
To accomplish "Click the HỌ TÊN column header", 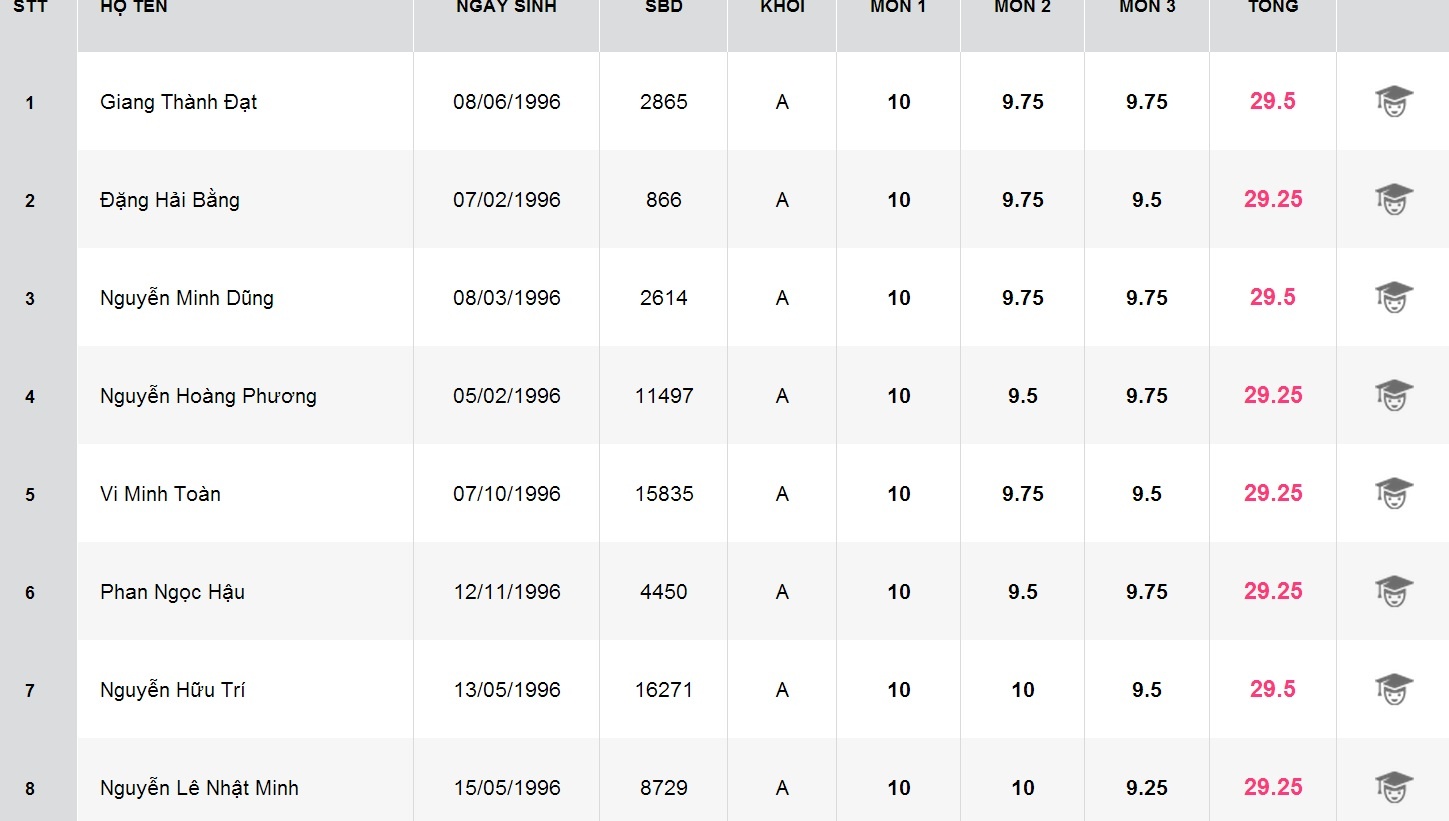I will (x=134, y=8).
